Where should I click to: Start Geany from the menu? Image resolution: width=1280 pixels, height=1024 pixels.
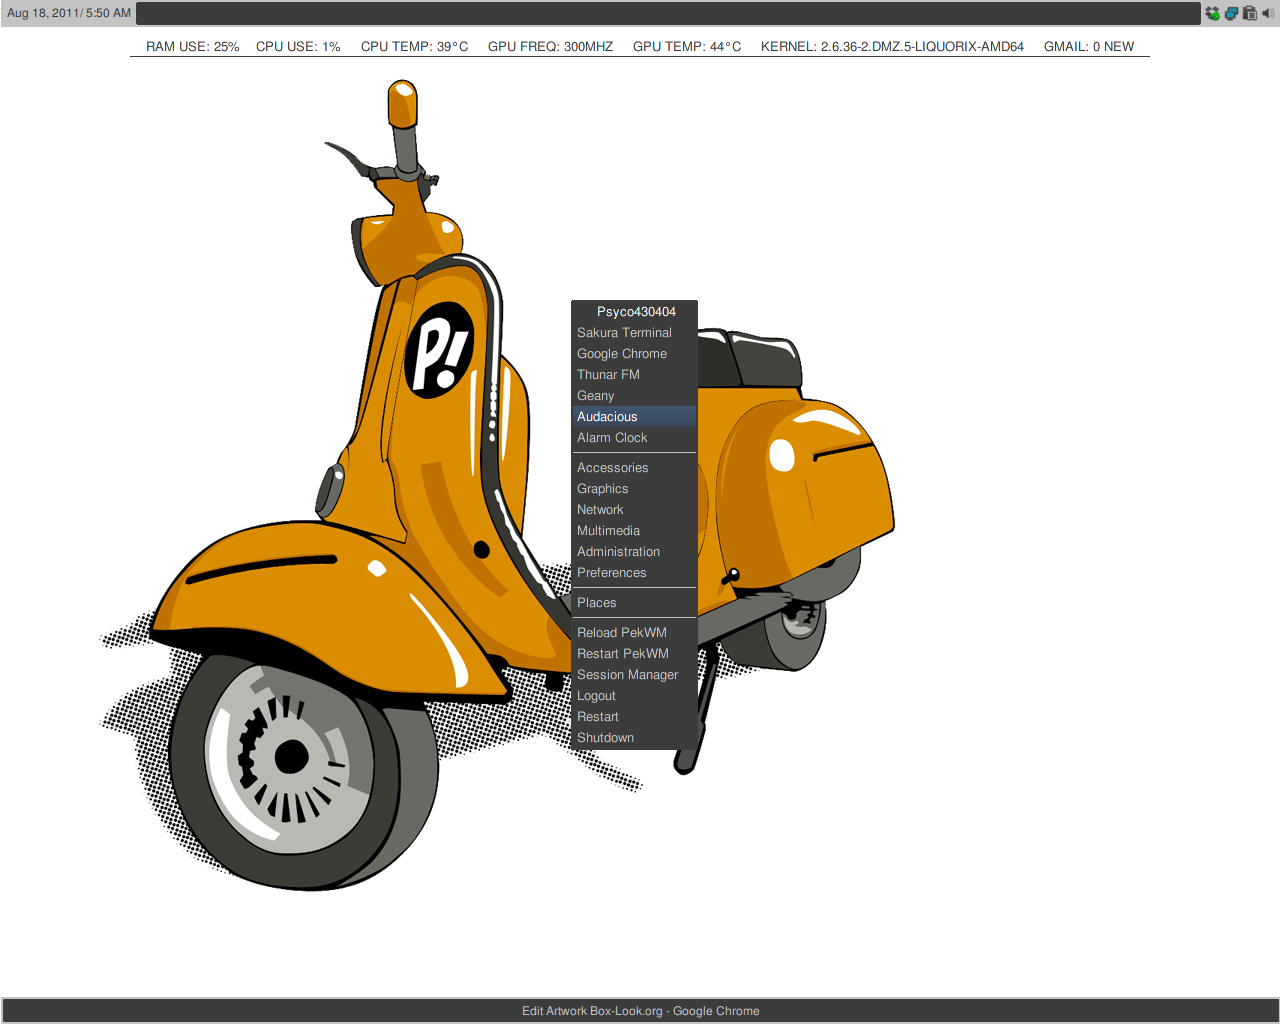pyautogui.click(x=634, y=396)
